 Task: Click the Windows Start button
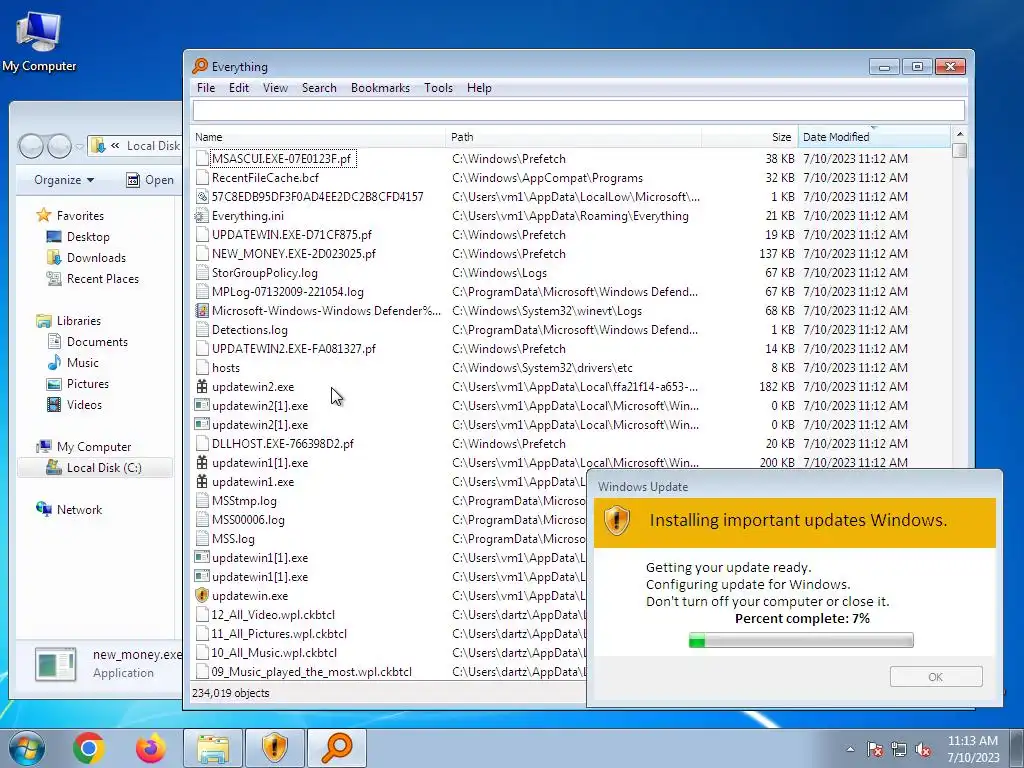[26, 748]
